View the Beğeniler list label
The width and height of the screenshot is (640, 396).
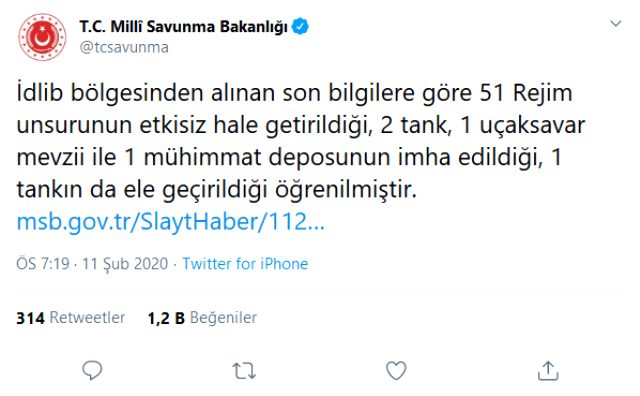223,318
